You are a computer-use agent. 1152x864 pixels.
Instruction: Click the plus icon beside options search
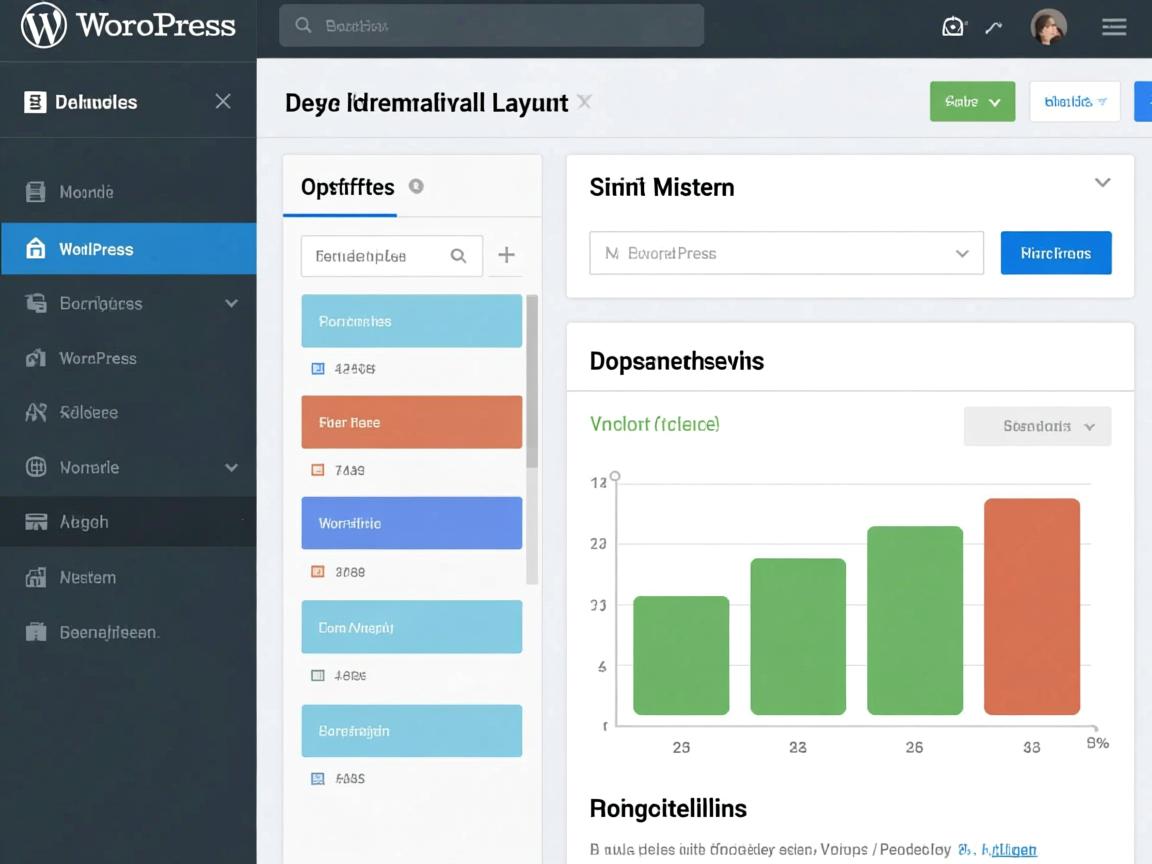pos(507,255)
